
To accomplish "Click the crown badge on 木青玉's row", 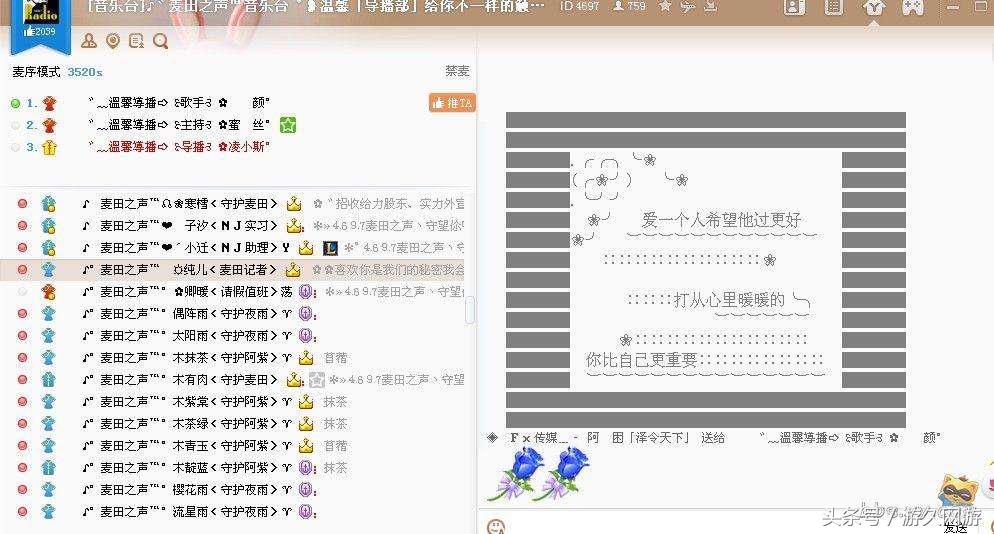I will pos(306,445).
